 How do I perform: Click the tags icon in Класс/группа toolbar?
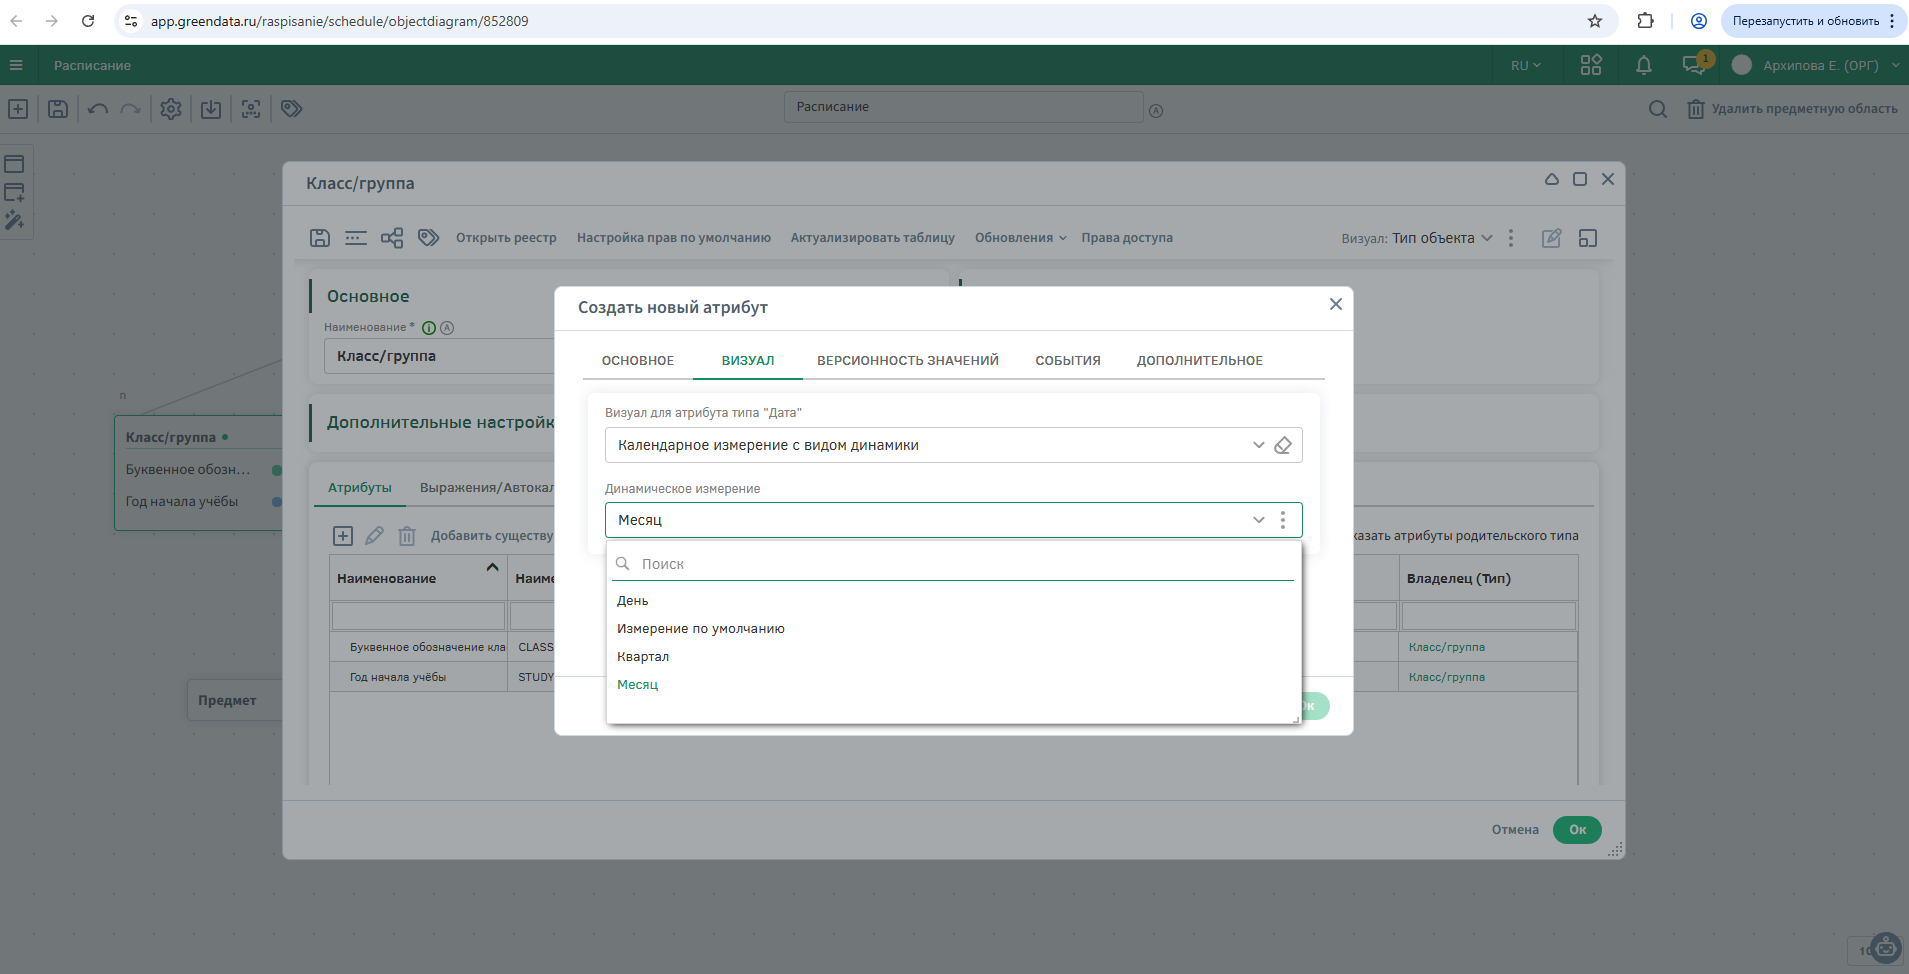click(x=429, y=238)
